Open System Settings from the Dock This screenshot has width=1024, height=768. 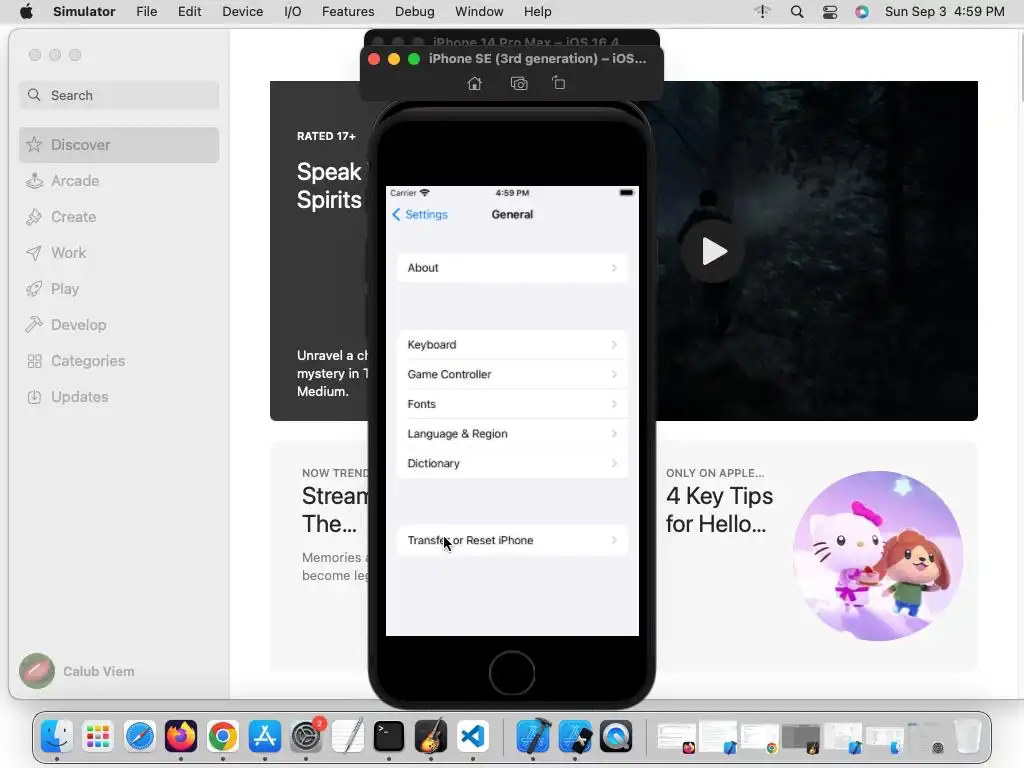coord(306,737)
